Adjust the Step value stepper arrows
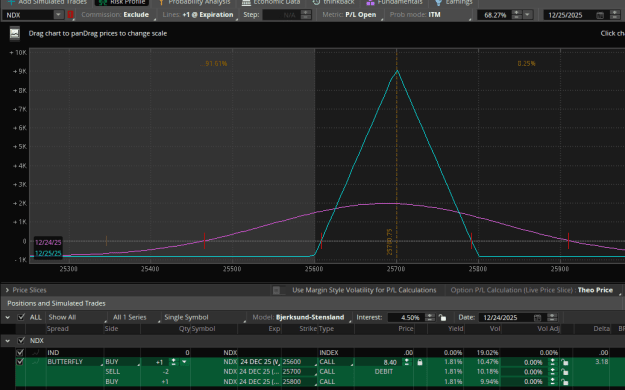Viewport: 625px width, 390px height. point(306,15)
